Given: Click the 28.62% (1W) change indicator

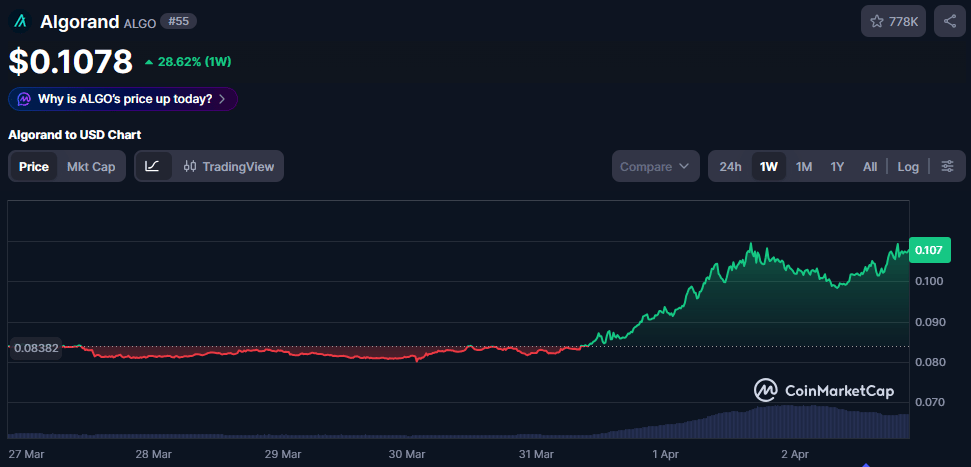Looking at the screenshot, I should [x=188, y=62].
